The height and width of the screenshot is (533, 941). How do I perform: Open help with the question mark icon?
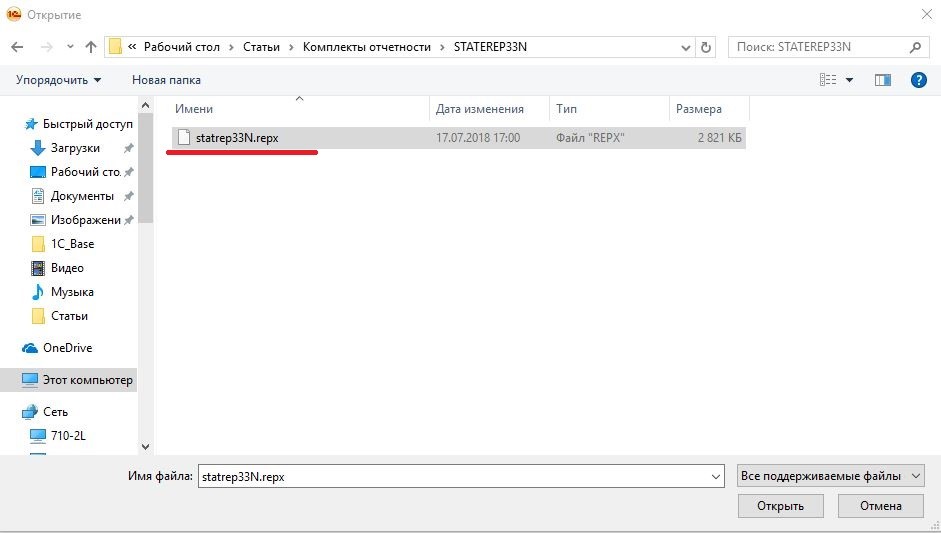coord(918,80)
